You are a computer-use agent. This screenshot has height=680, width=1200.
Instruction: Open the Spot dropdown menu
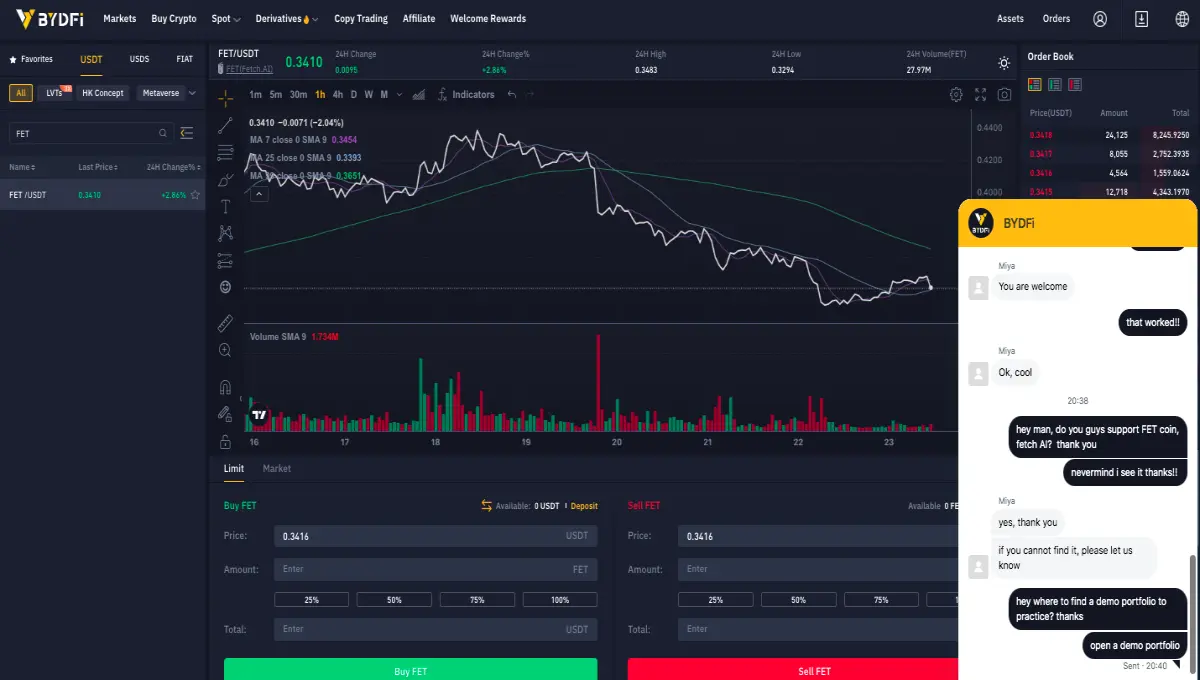[225, 19]
